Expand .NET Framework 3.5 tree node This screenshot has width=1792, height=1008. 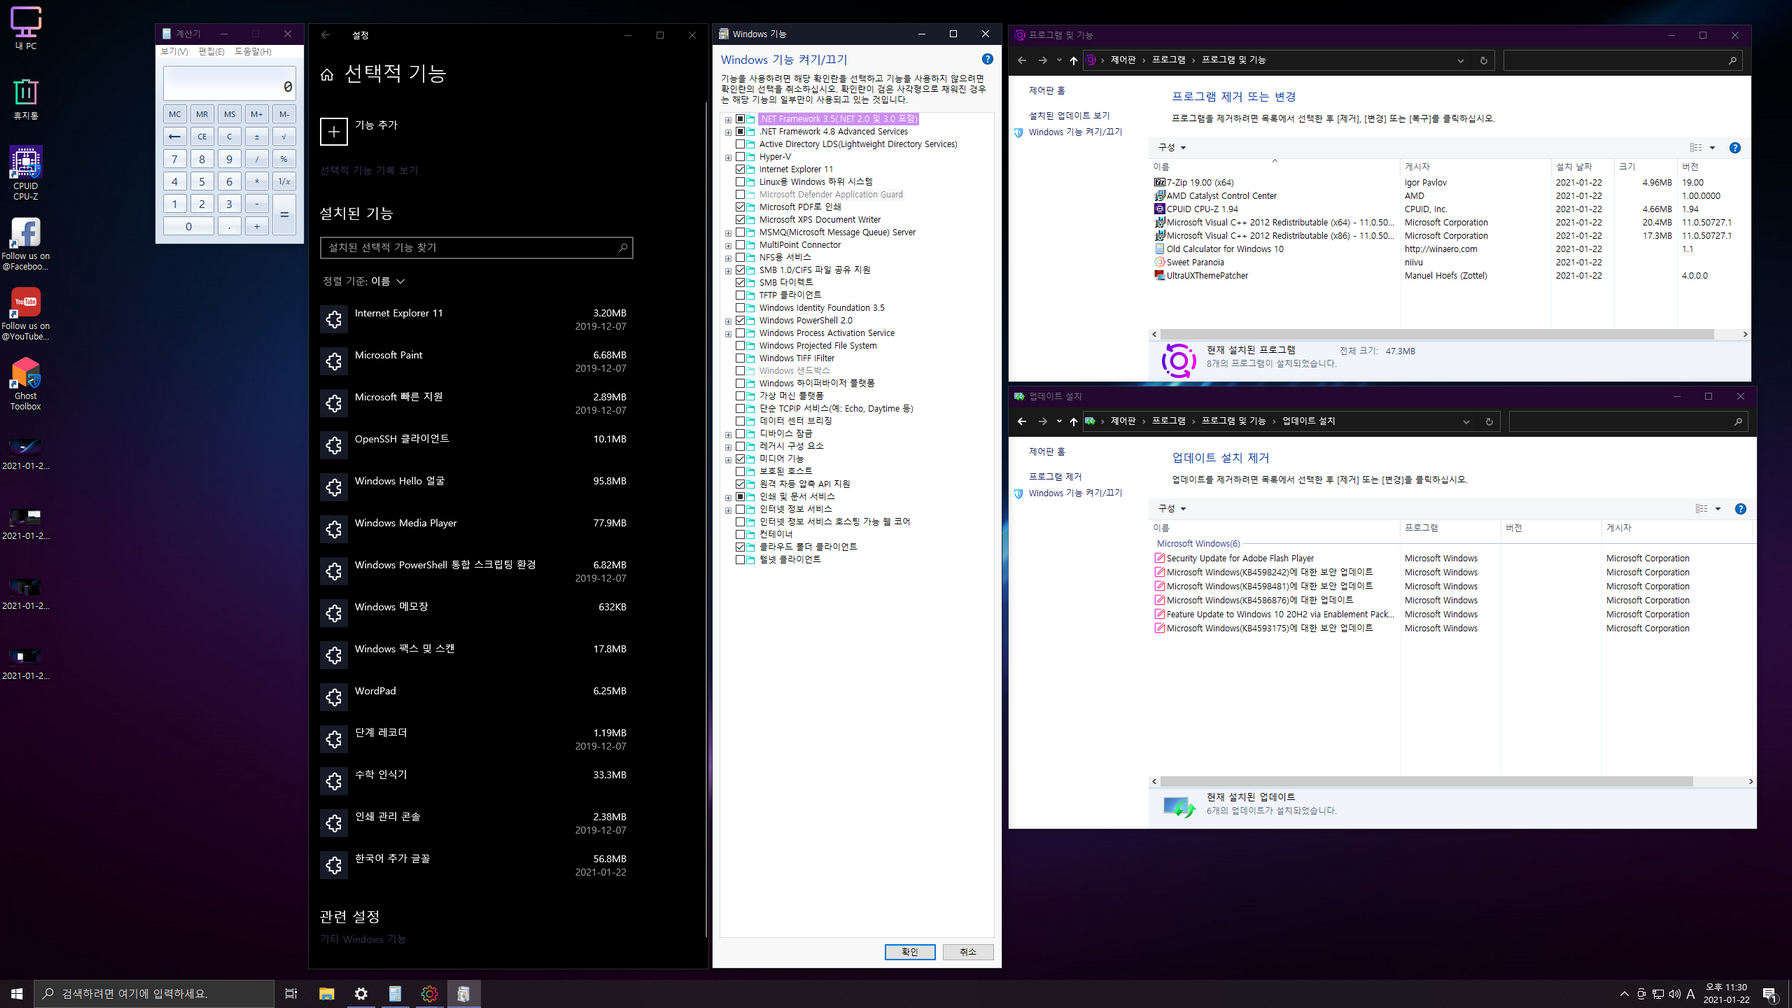[x=728, y=120]
